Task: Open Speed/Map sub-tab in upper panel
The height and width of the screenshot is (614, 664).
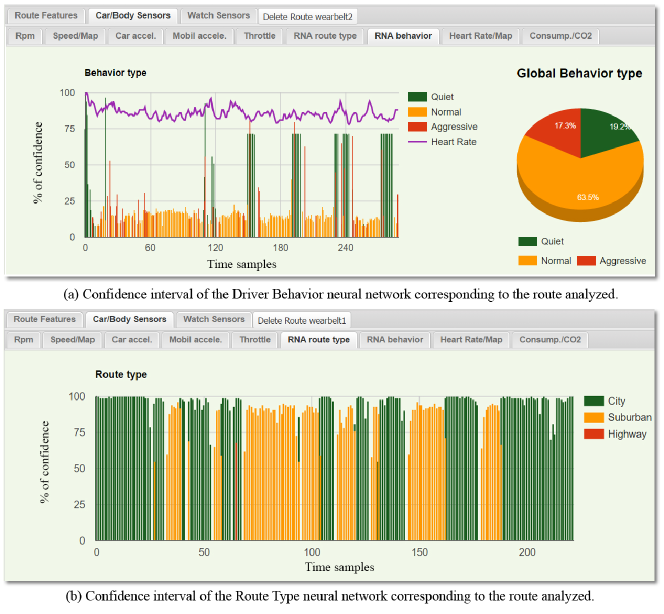Action: click(75, 36)
